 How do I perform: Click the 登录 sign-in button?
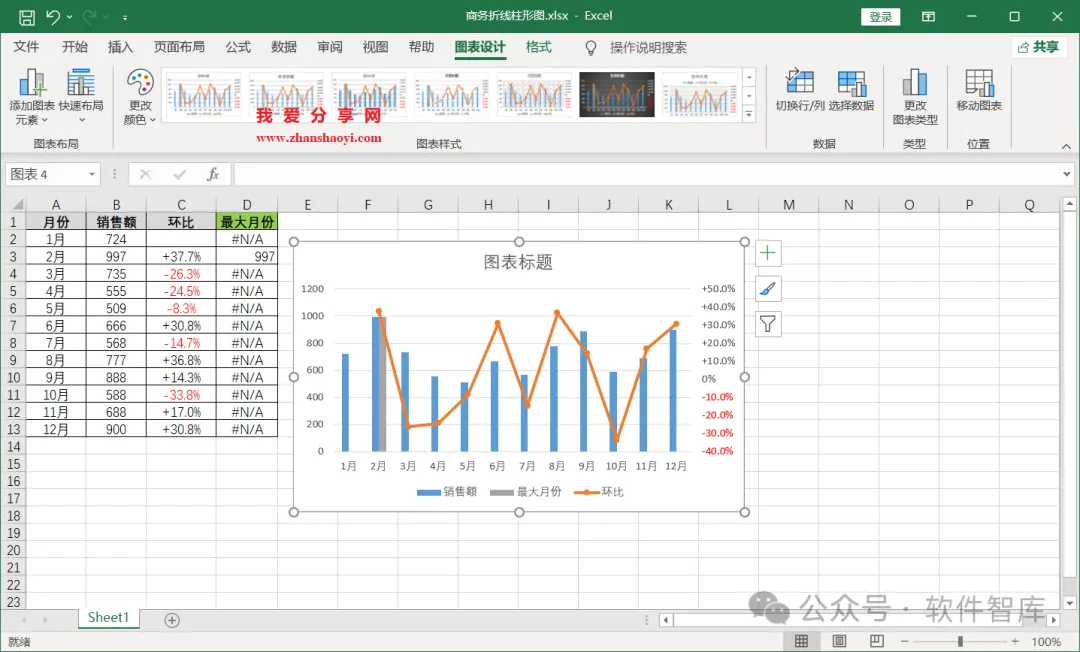(880, 17)
